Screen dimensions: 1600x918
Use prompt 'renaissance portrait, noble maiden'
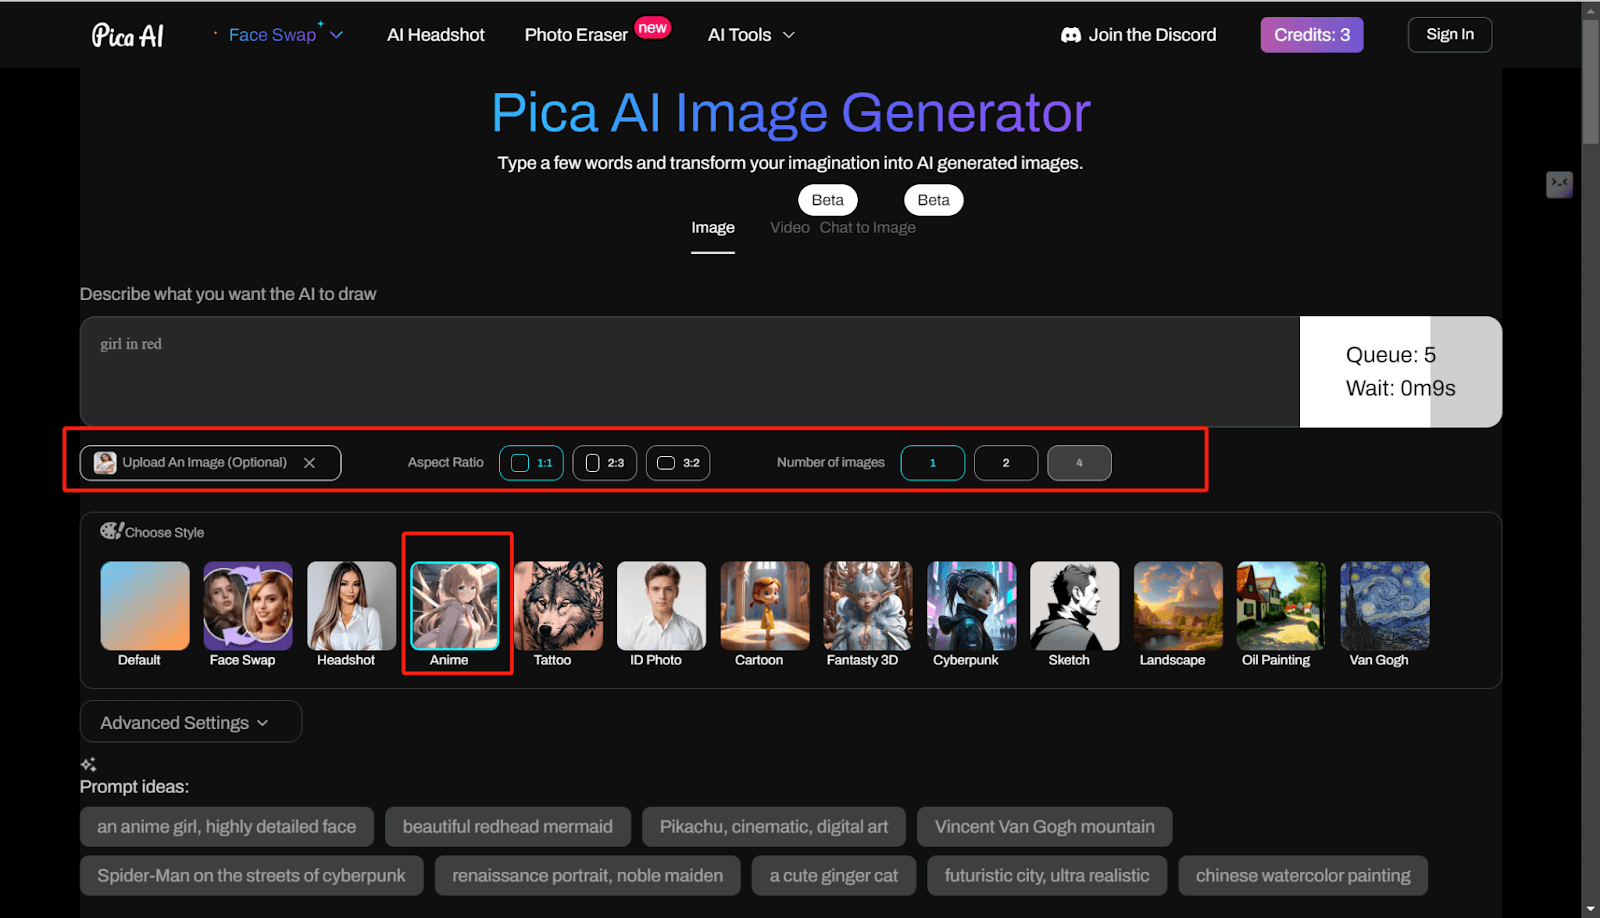(588, 876)
